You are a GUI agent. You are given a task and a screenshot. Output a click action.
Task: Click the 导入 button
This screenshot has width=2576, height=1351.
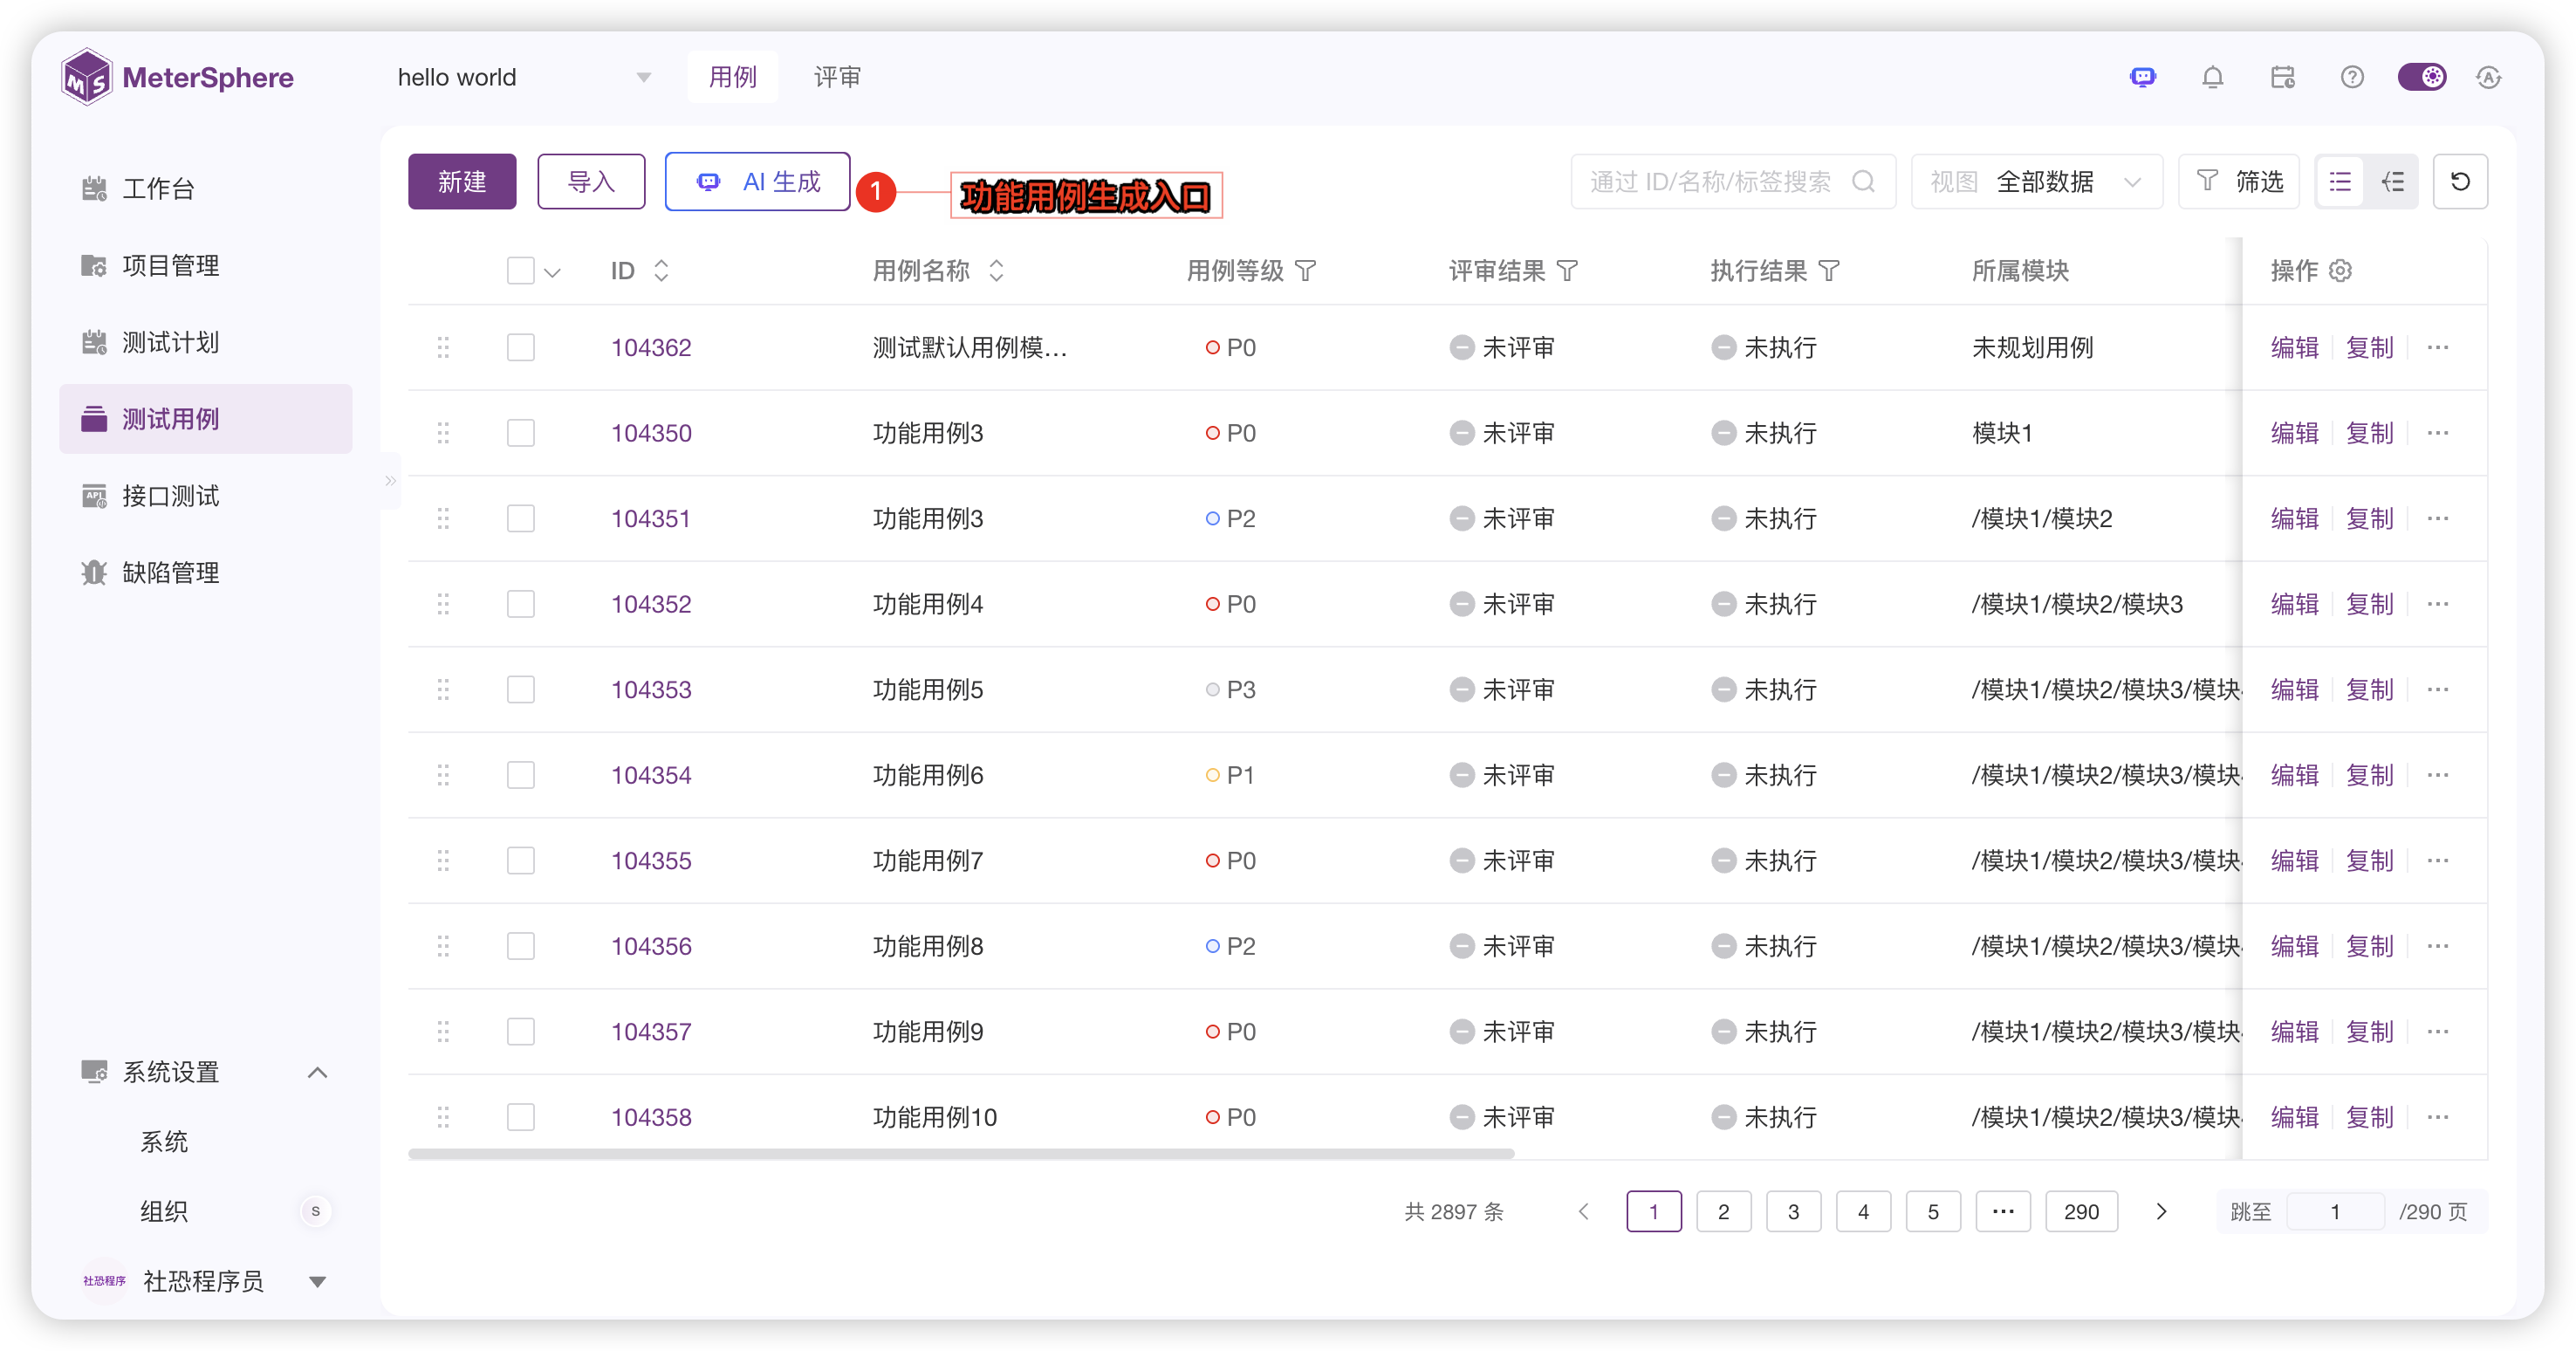click(591, 182)
